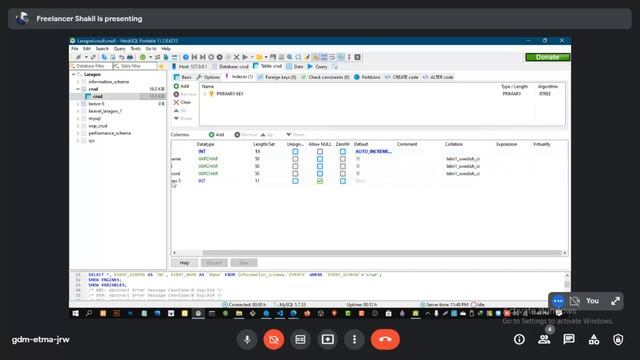Toggle Unsigned for the AUTO_INCREMENT column row
This screenshot has width=640, height=360.
[295, 151]
